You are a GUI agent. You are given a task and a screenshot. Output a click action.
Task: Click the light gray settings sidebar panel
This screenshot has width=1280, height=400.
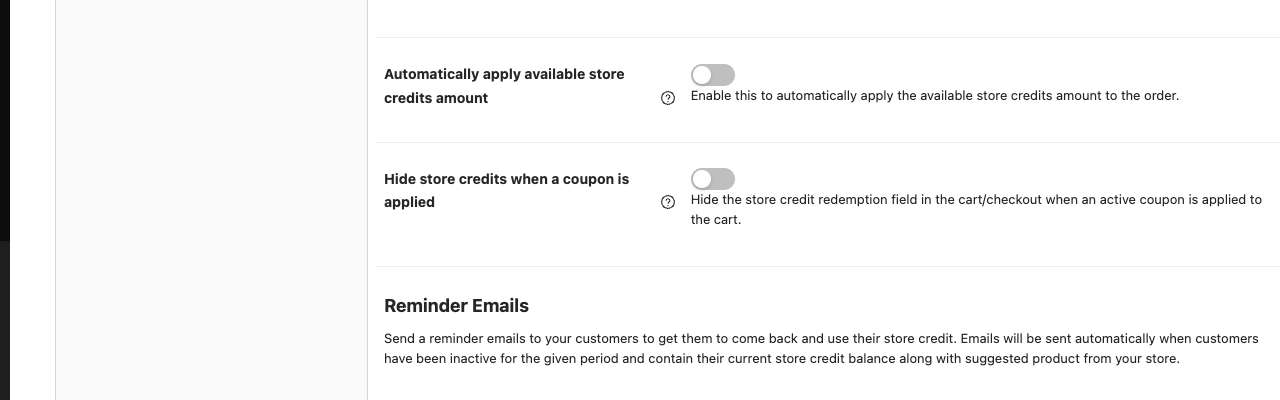coord(211,200)
